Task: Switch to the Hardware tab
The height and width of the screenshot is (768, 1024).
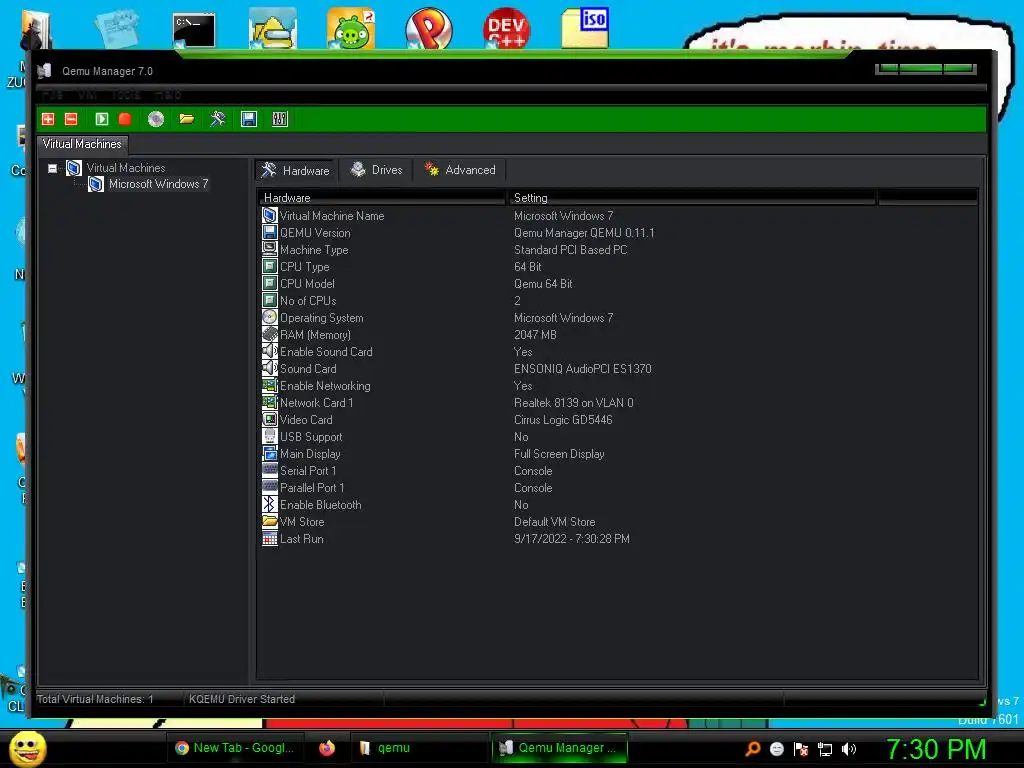Action: (295, 170)
